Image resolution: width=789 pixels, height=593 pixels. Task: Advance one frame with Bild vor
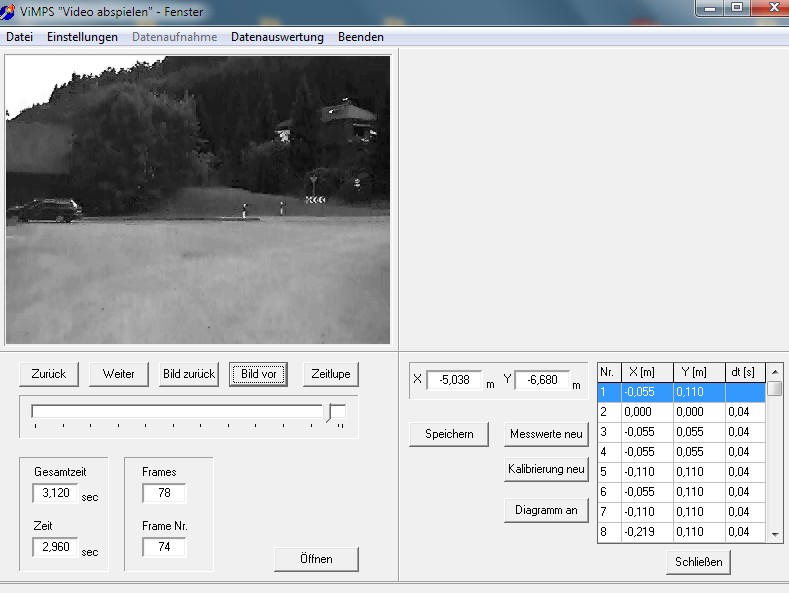click(x=259, y=374)
